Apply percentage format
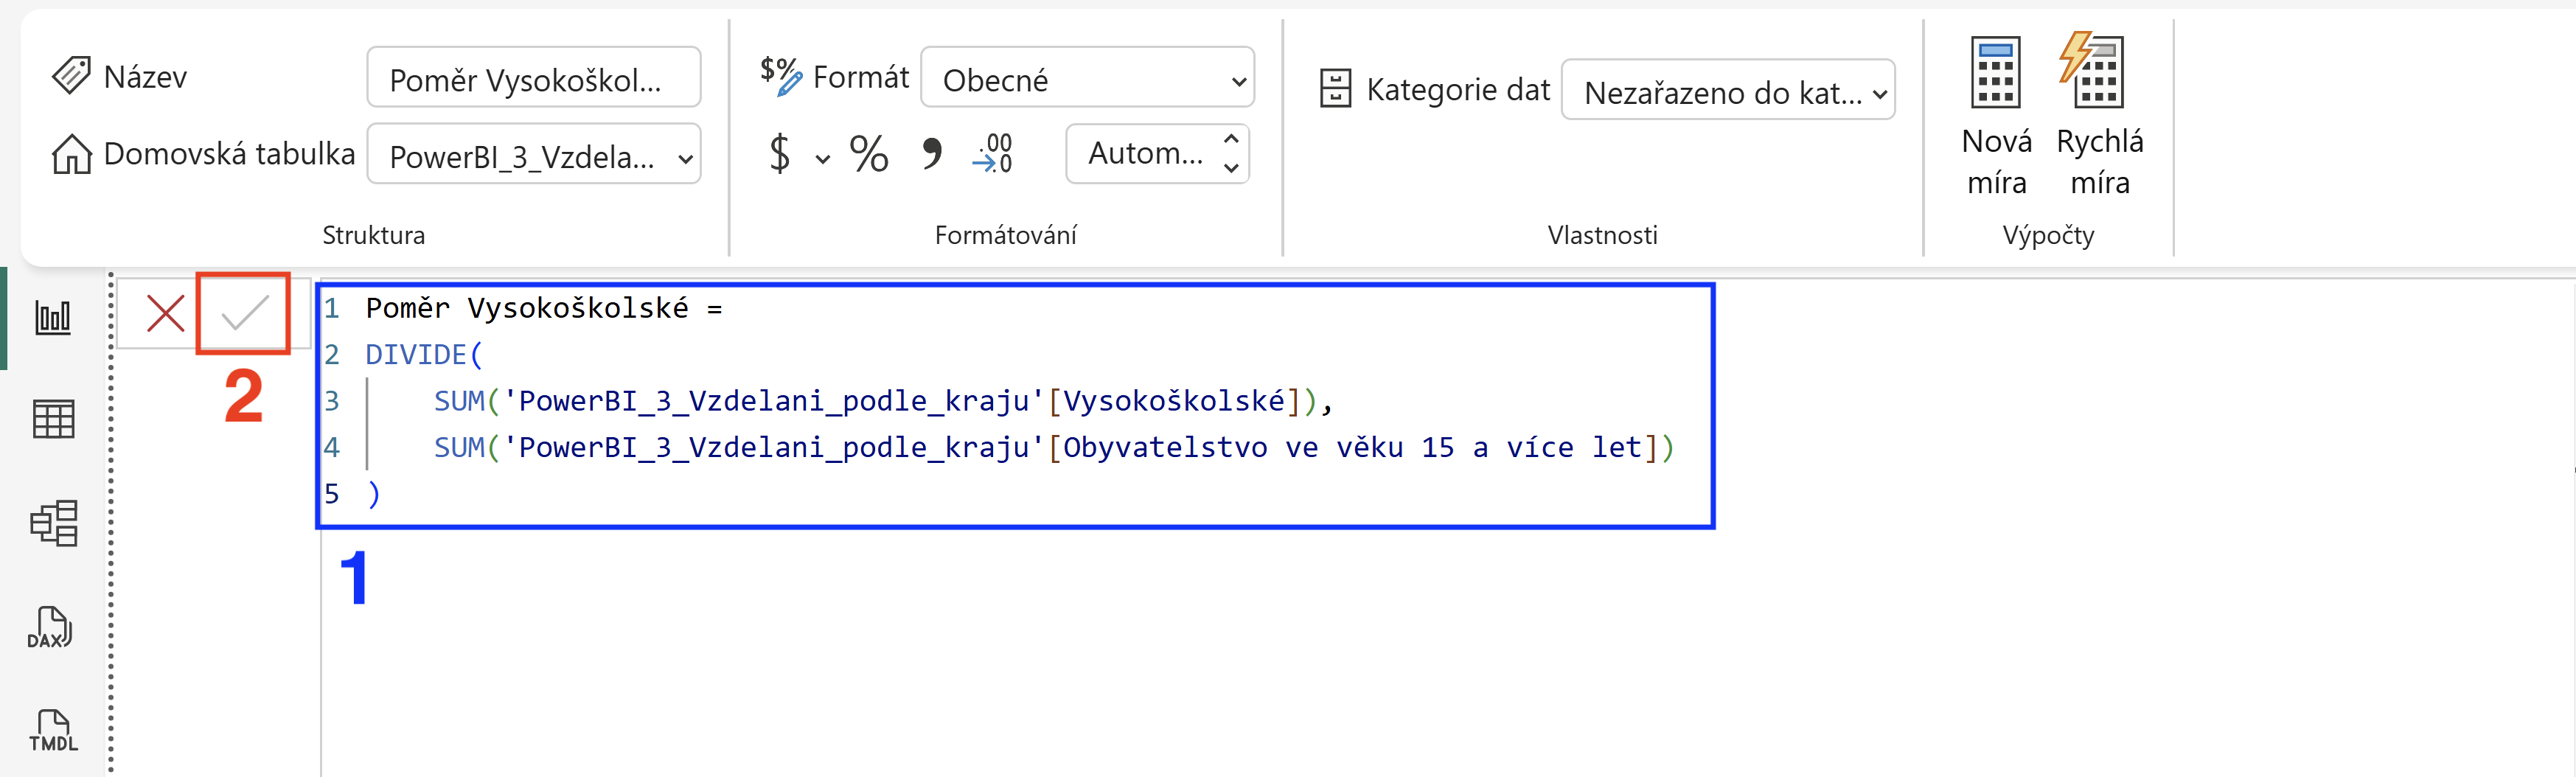 [x=868, y=154]
